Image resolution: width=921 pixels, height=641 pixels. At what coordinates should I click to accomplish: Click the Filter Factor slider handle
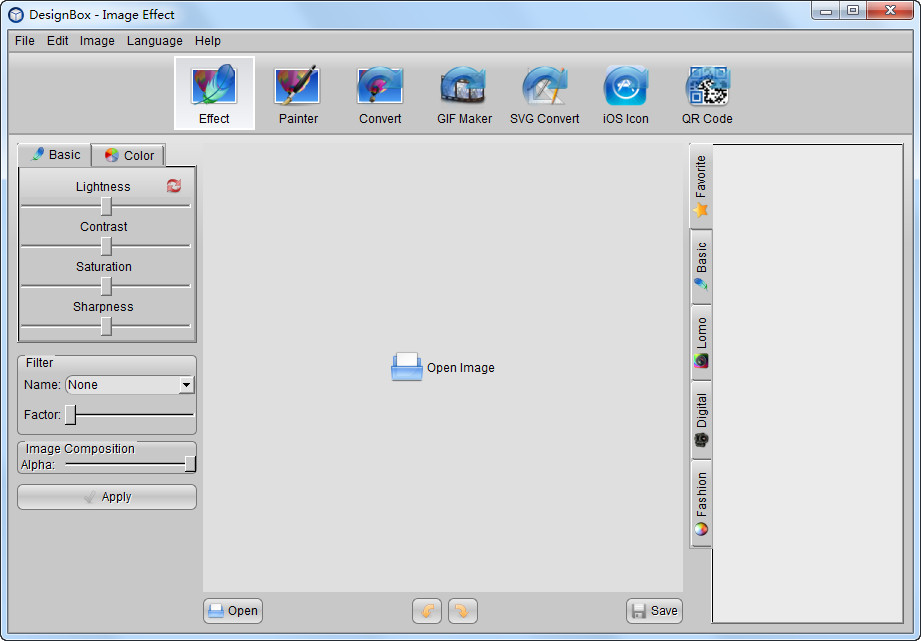point(70,415)
